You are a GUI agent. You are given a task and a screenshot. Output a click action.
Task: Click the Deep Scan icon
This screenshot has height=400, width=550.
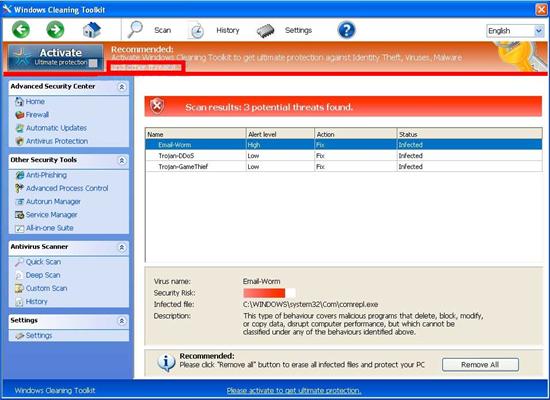pyautogui.click(x=19, y=275)
